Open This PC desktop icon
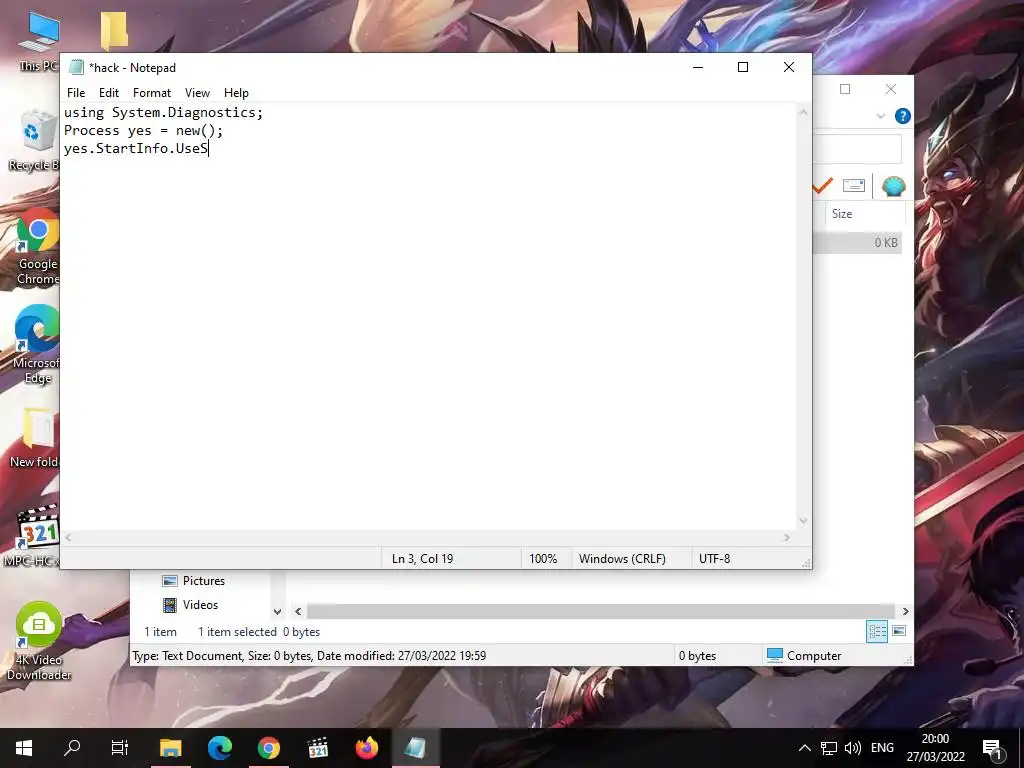This screenshot has width=1024, height=768. click(x=38, y=40)
